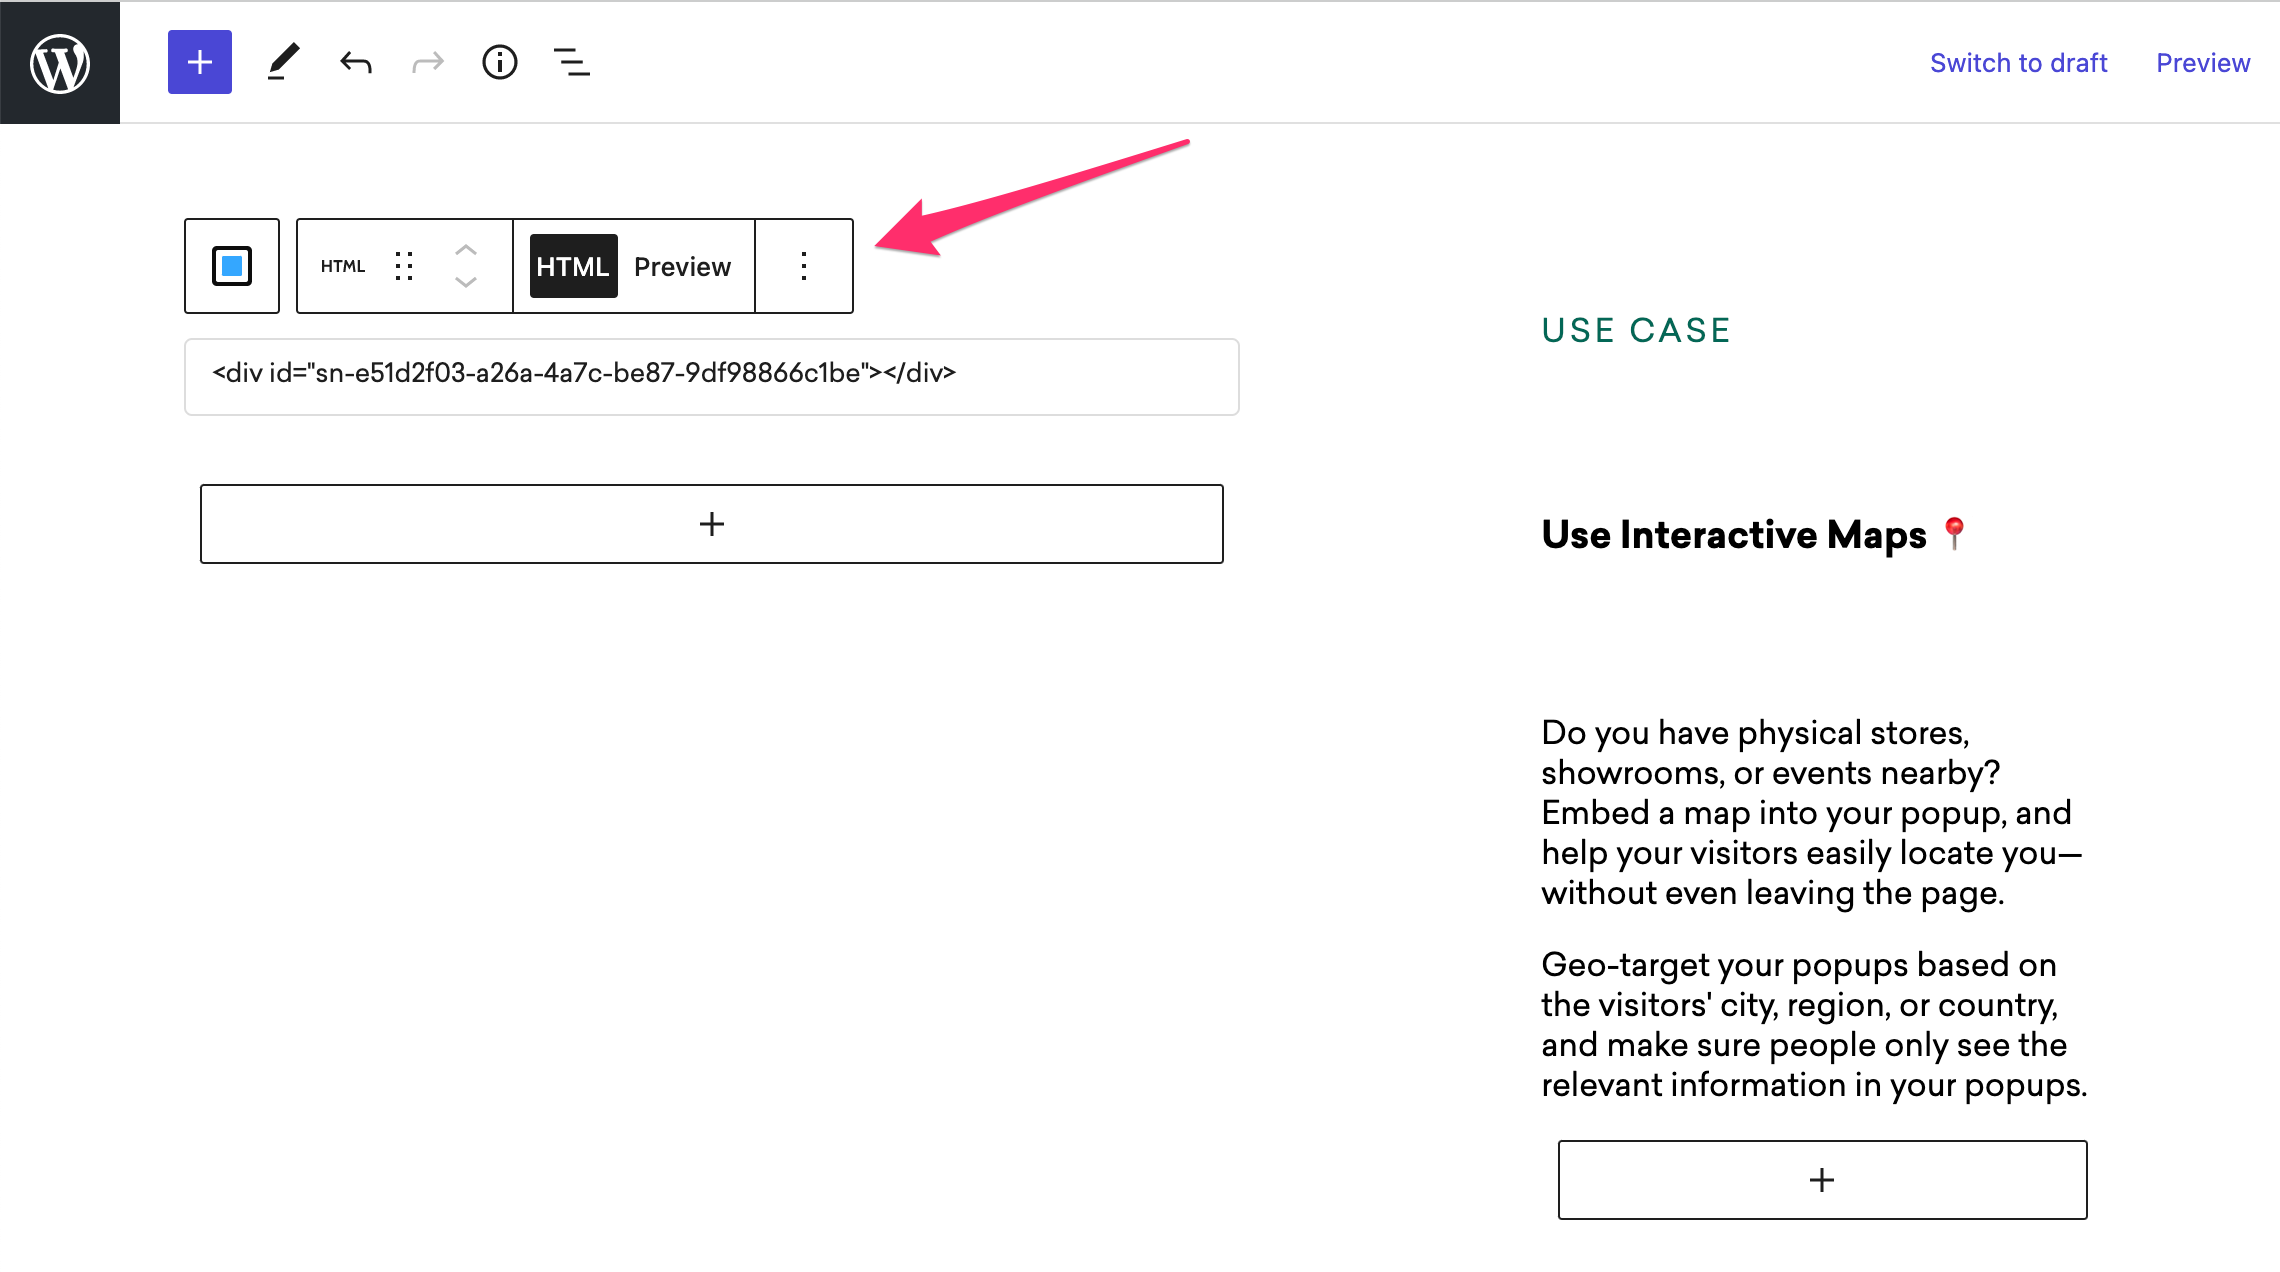Move the HTML block up
2280x1272 pixels.
point(466,250)
